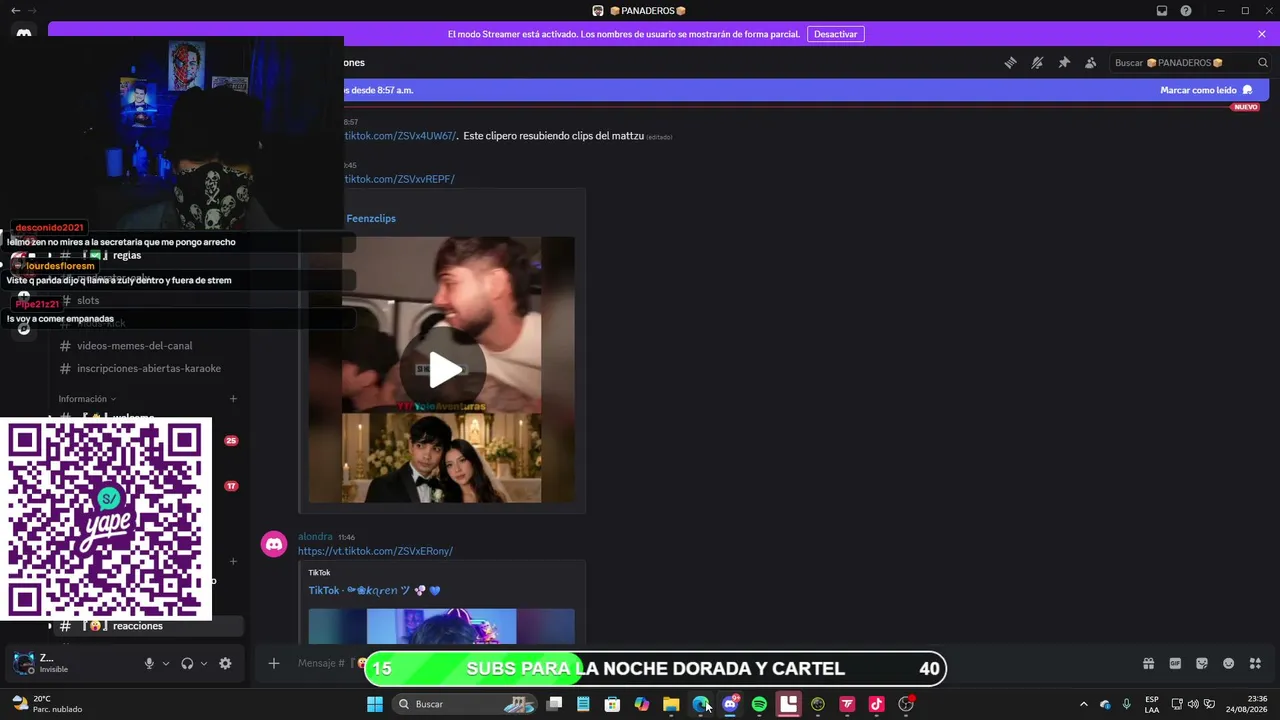
Task: Open the apps launcher in message bar
Action: 1256,663
